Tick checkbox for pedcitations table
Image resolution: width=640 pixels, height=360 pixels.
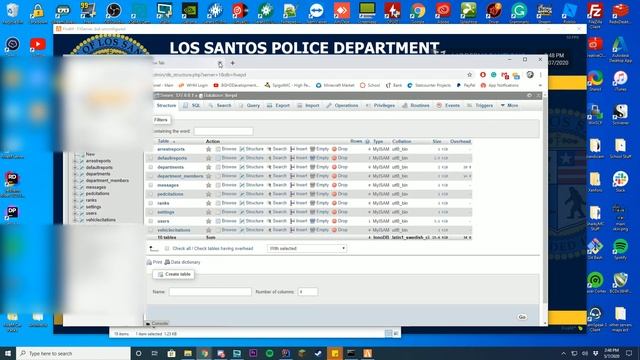pyautogui.click(x=151, y=194)
